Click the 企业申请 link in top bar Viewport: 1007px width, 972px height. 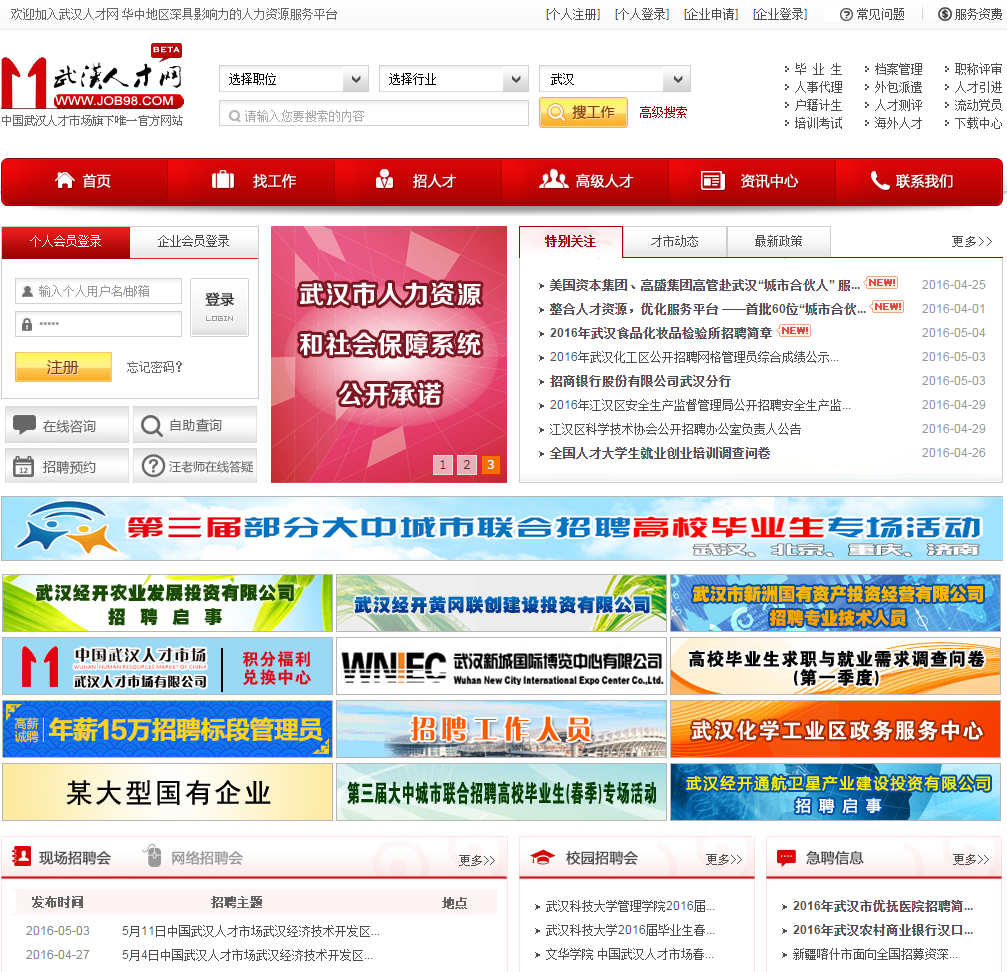click(x=711, y=14)
